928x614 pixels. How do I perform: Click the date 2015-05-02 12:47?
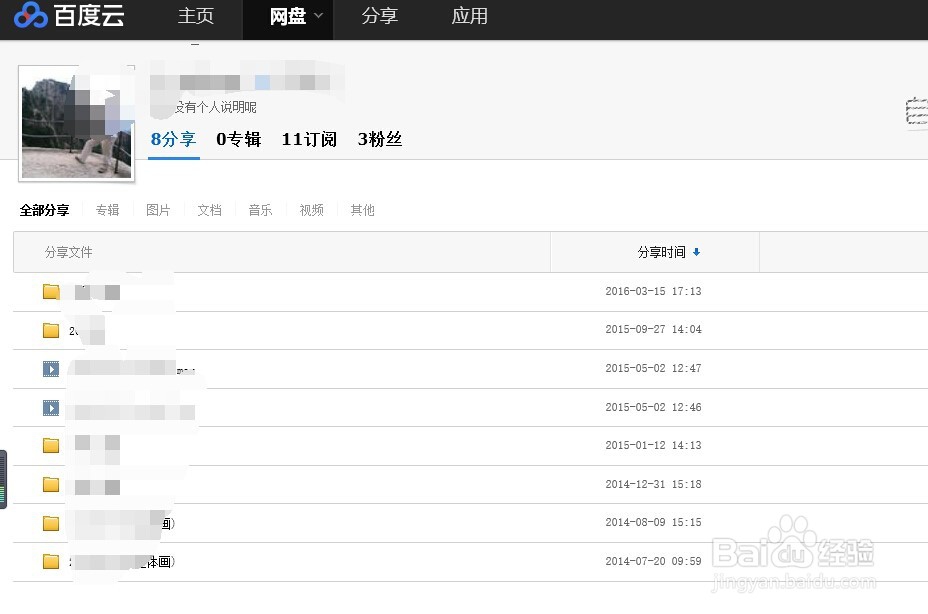[x=653, y=368]
